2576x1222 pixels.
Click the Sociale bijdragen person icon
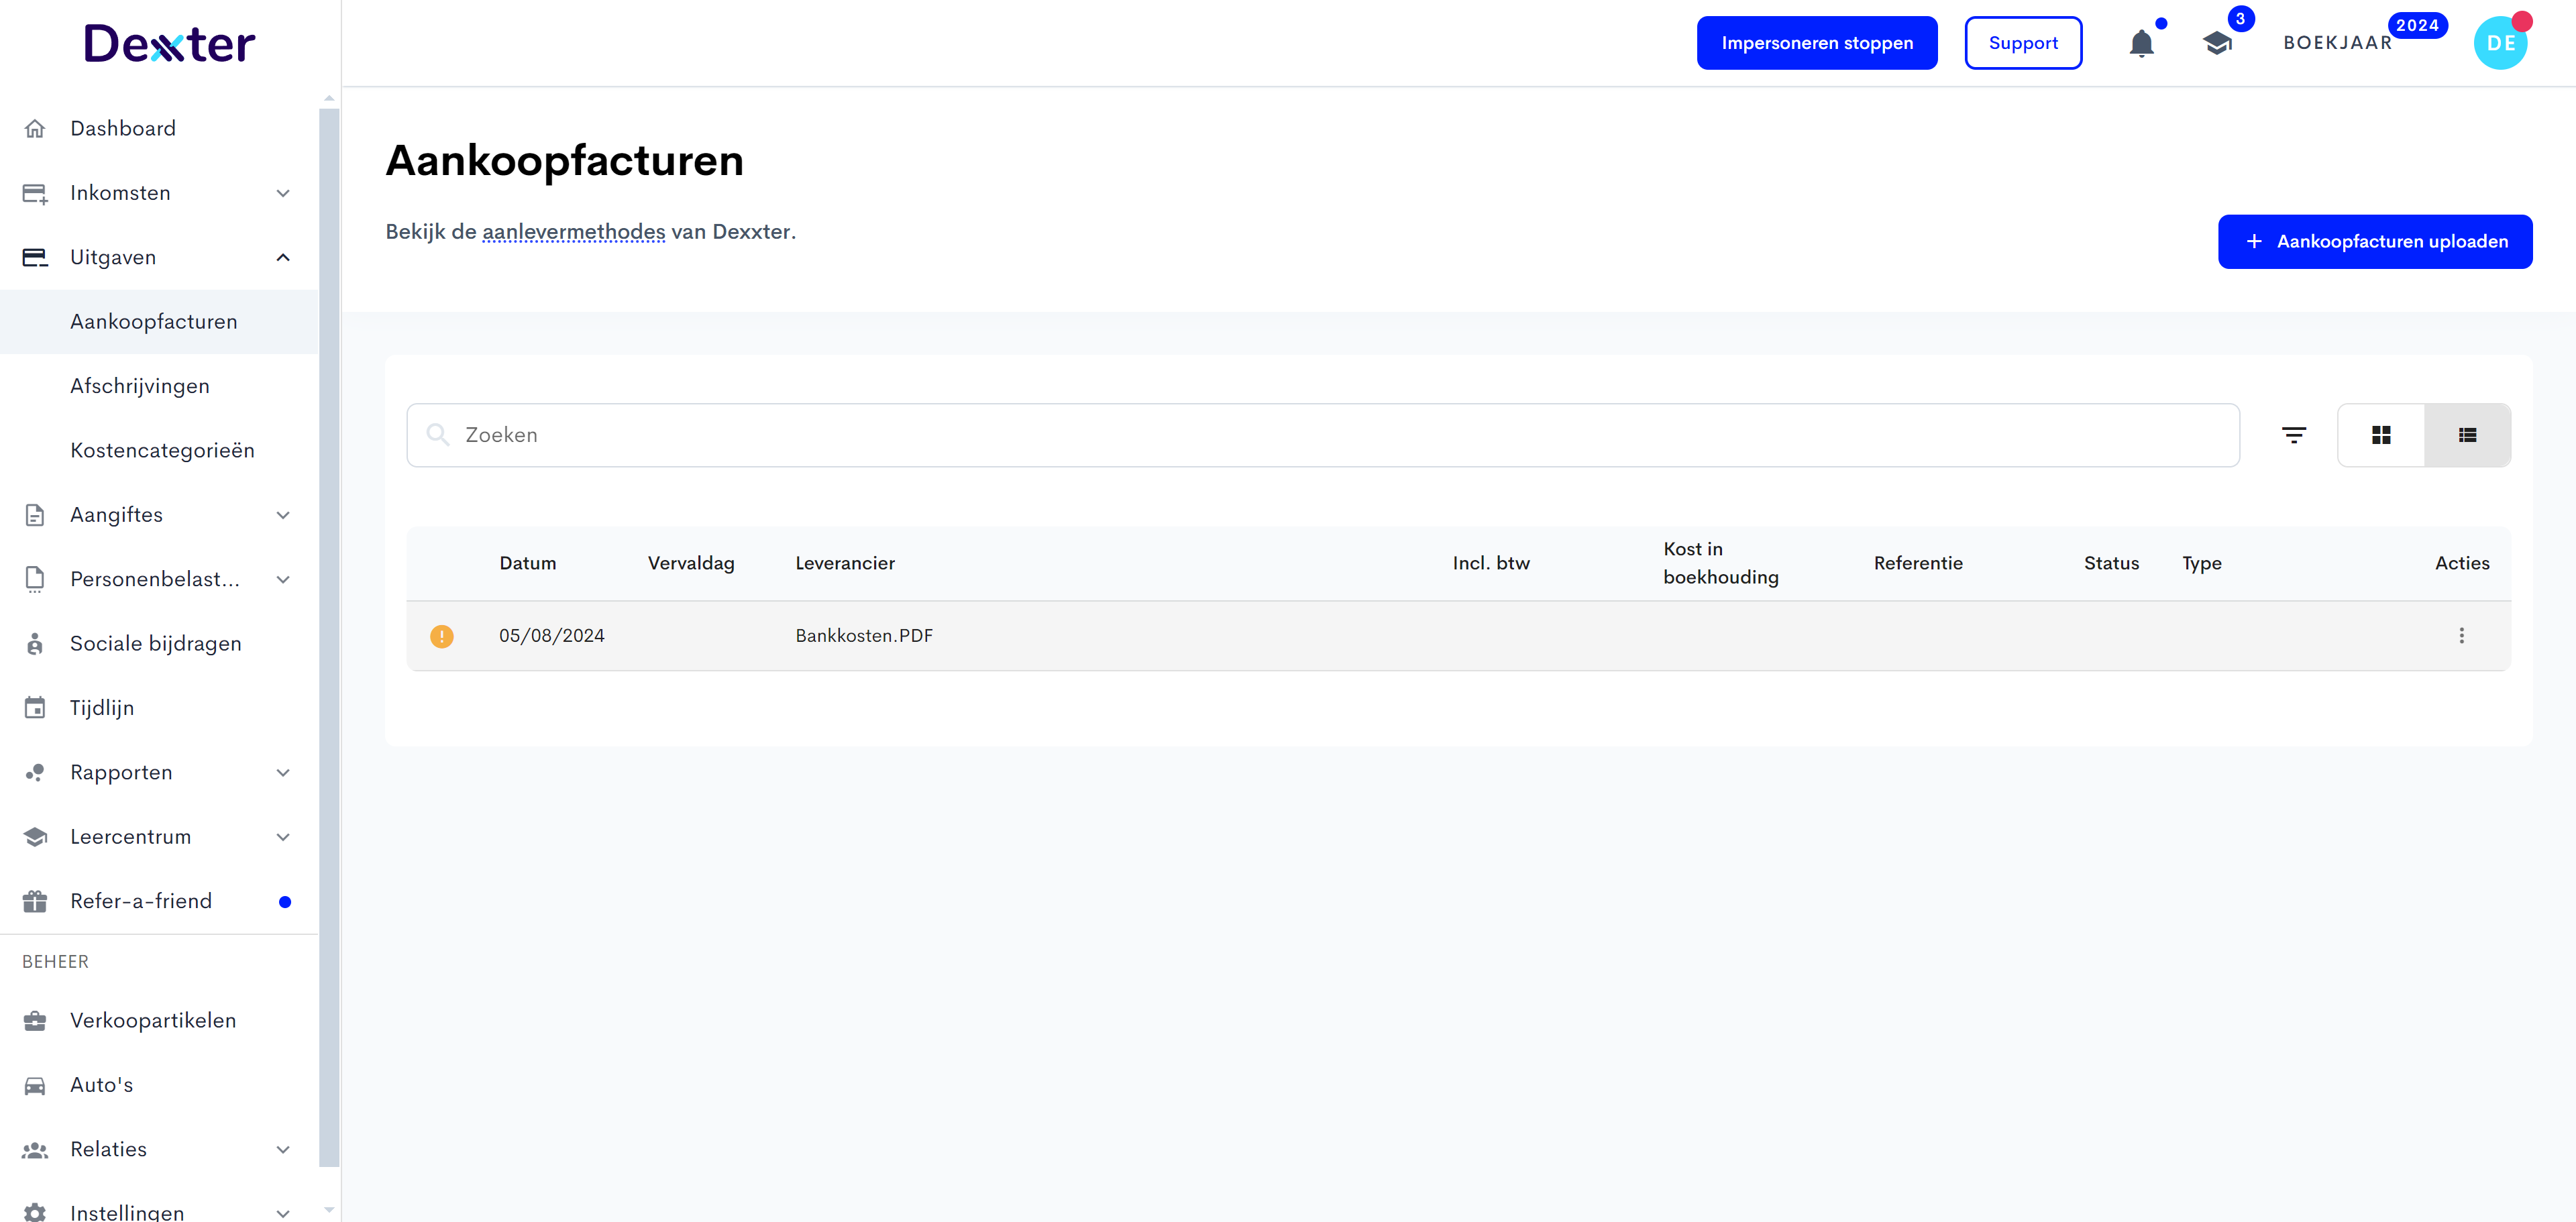(35, 644)
